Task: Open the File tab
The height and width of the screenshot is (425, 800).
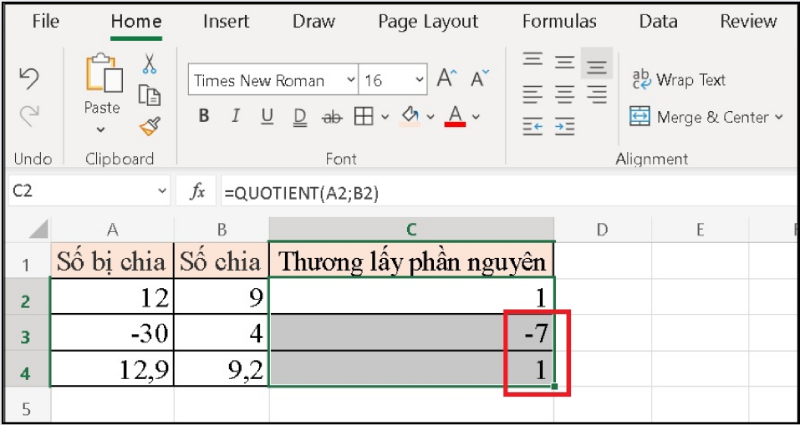Action: [45, 21]
